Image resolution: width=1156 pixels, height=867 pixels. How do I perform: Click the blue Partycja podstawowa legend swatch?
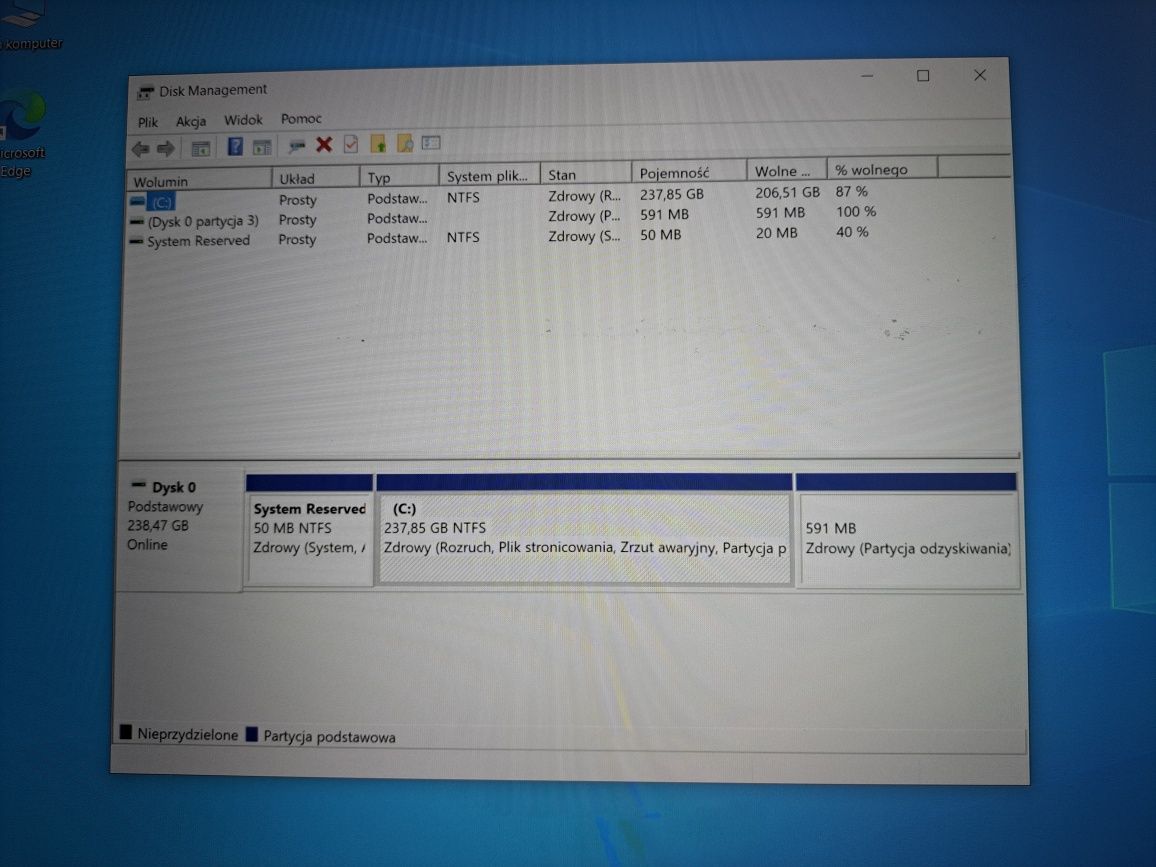tap(251, 734)
